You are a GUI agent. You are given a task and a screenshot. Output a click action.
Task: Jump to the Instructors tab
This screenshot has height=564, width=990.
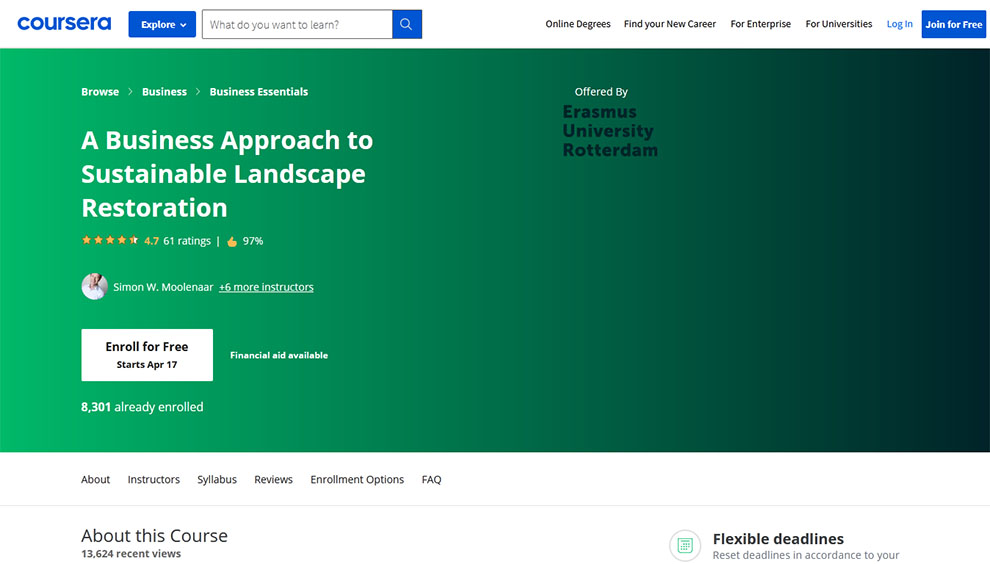coord(153,479)
